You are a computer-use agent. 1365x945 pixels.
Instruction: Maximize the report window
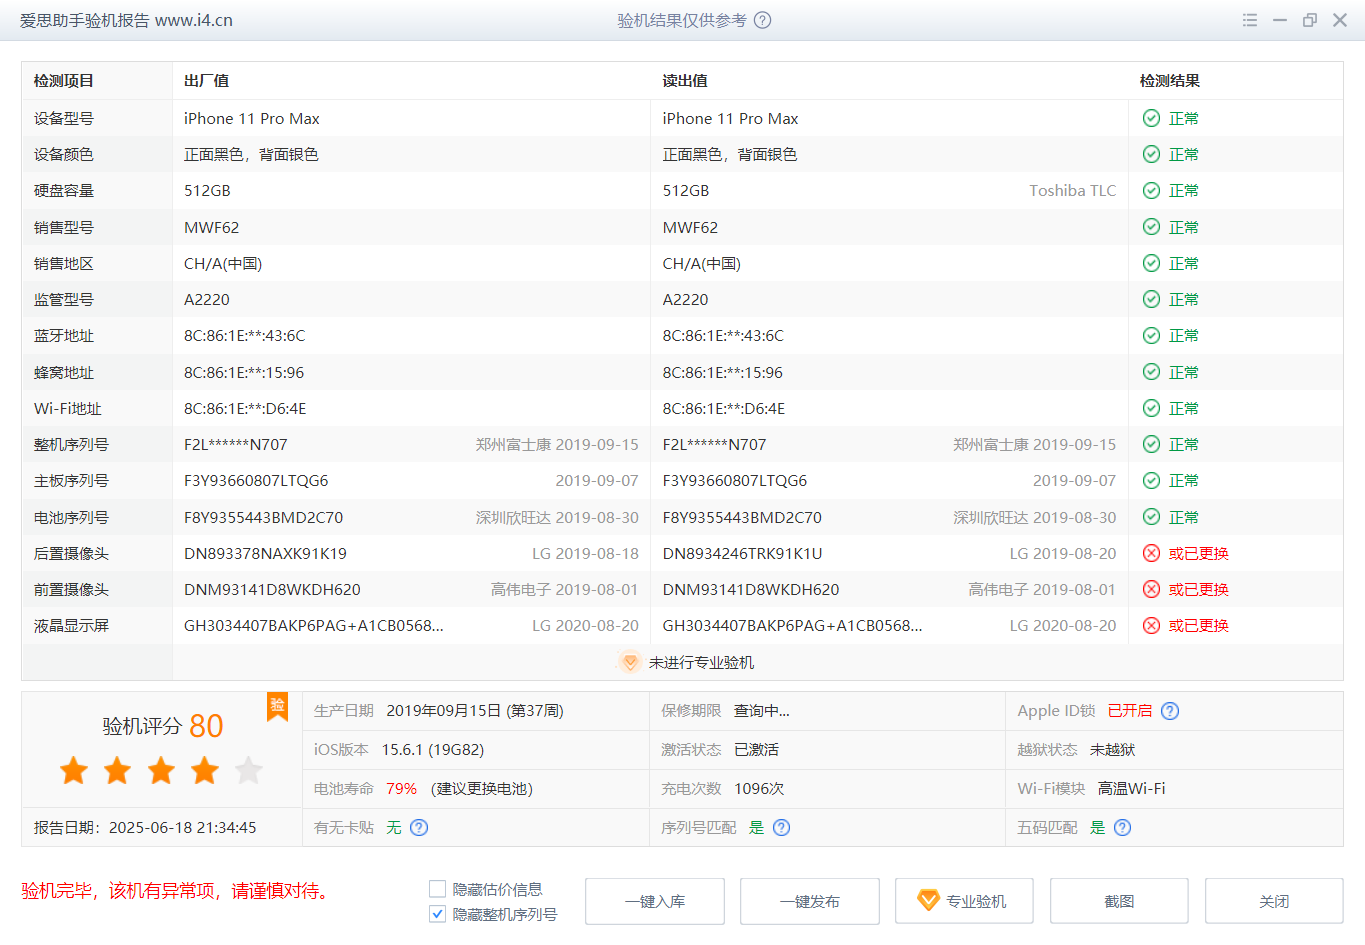click(1310, 20)
